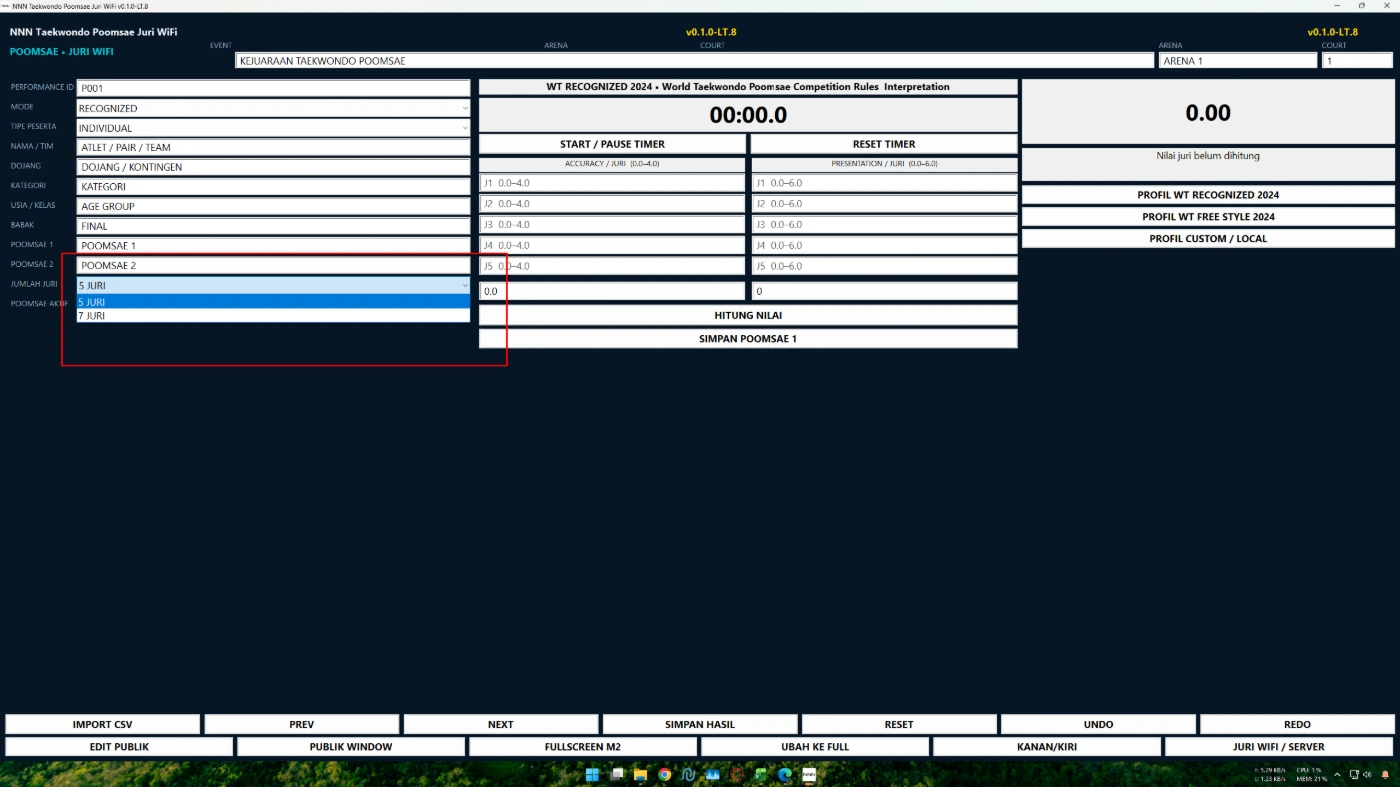This screenshot has width=1400, height=787.
Task: Click the PERFORMANCE ID field P001
Action: [273, 88]
